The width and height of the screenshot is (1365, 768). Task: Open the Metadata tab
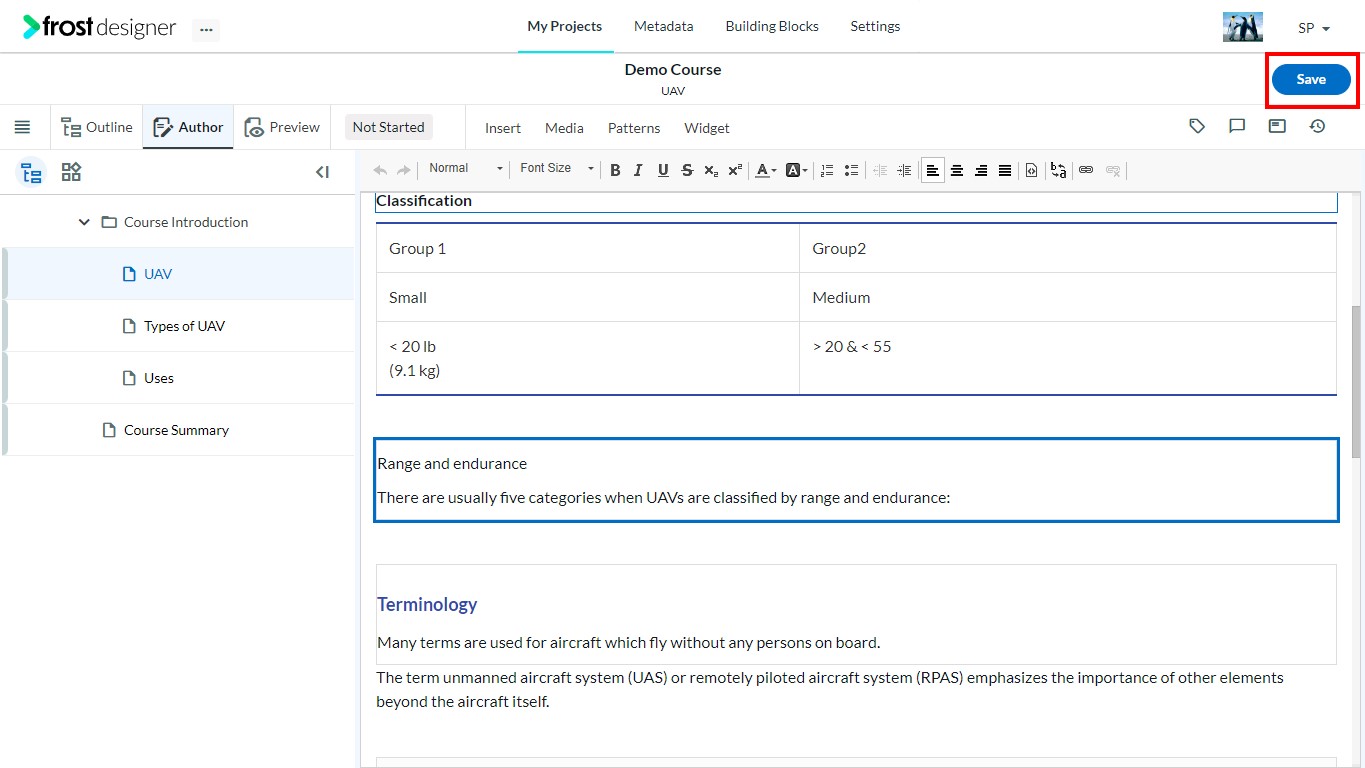663,26
